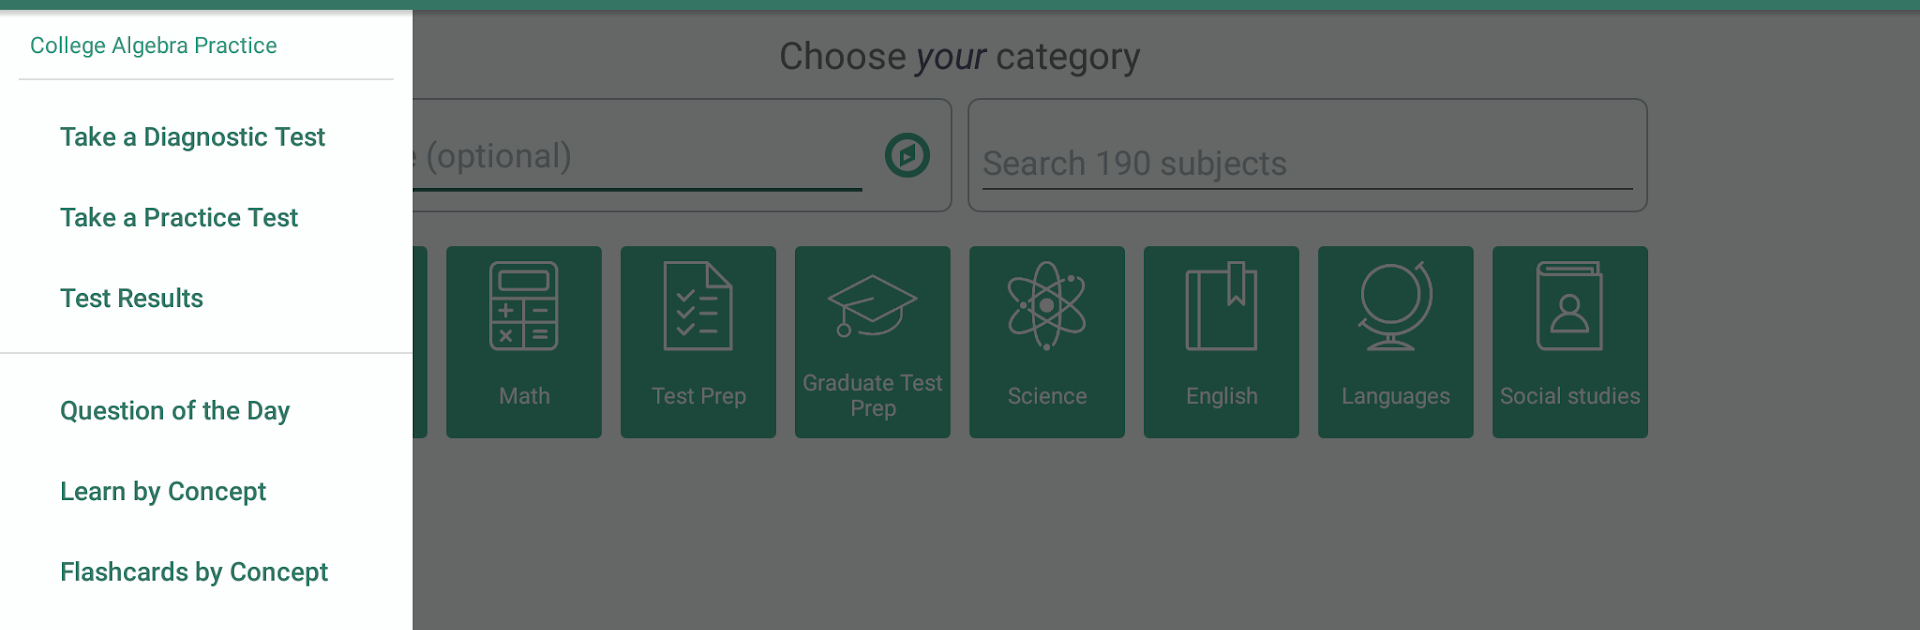Viewport: 1920px width, 630px height.
Task: Click the compass location icon
Action: click(x=907, y=156)
